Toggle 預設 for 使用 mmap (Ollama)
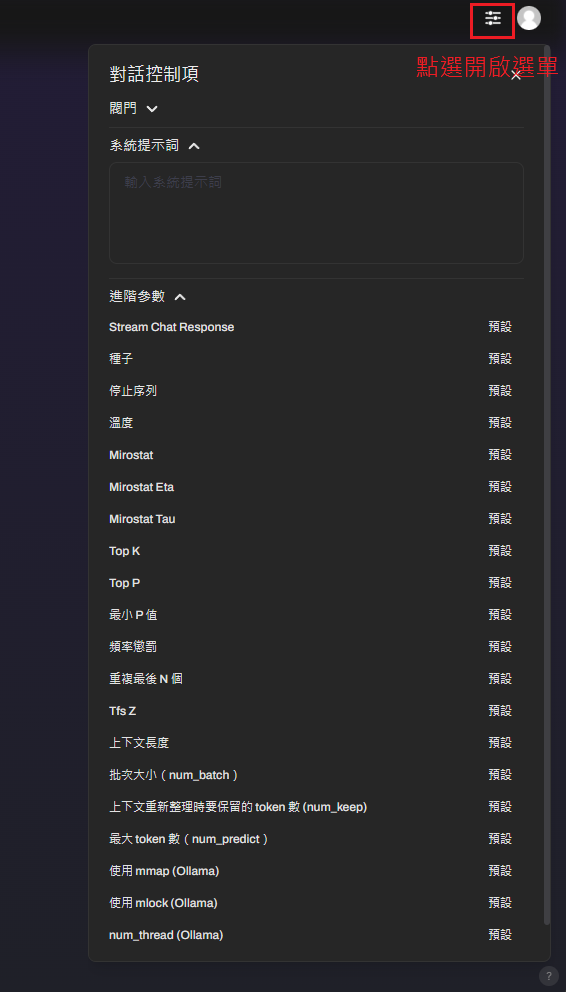The image size is (566, 992). tap(500, 871)
